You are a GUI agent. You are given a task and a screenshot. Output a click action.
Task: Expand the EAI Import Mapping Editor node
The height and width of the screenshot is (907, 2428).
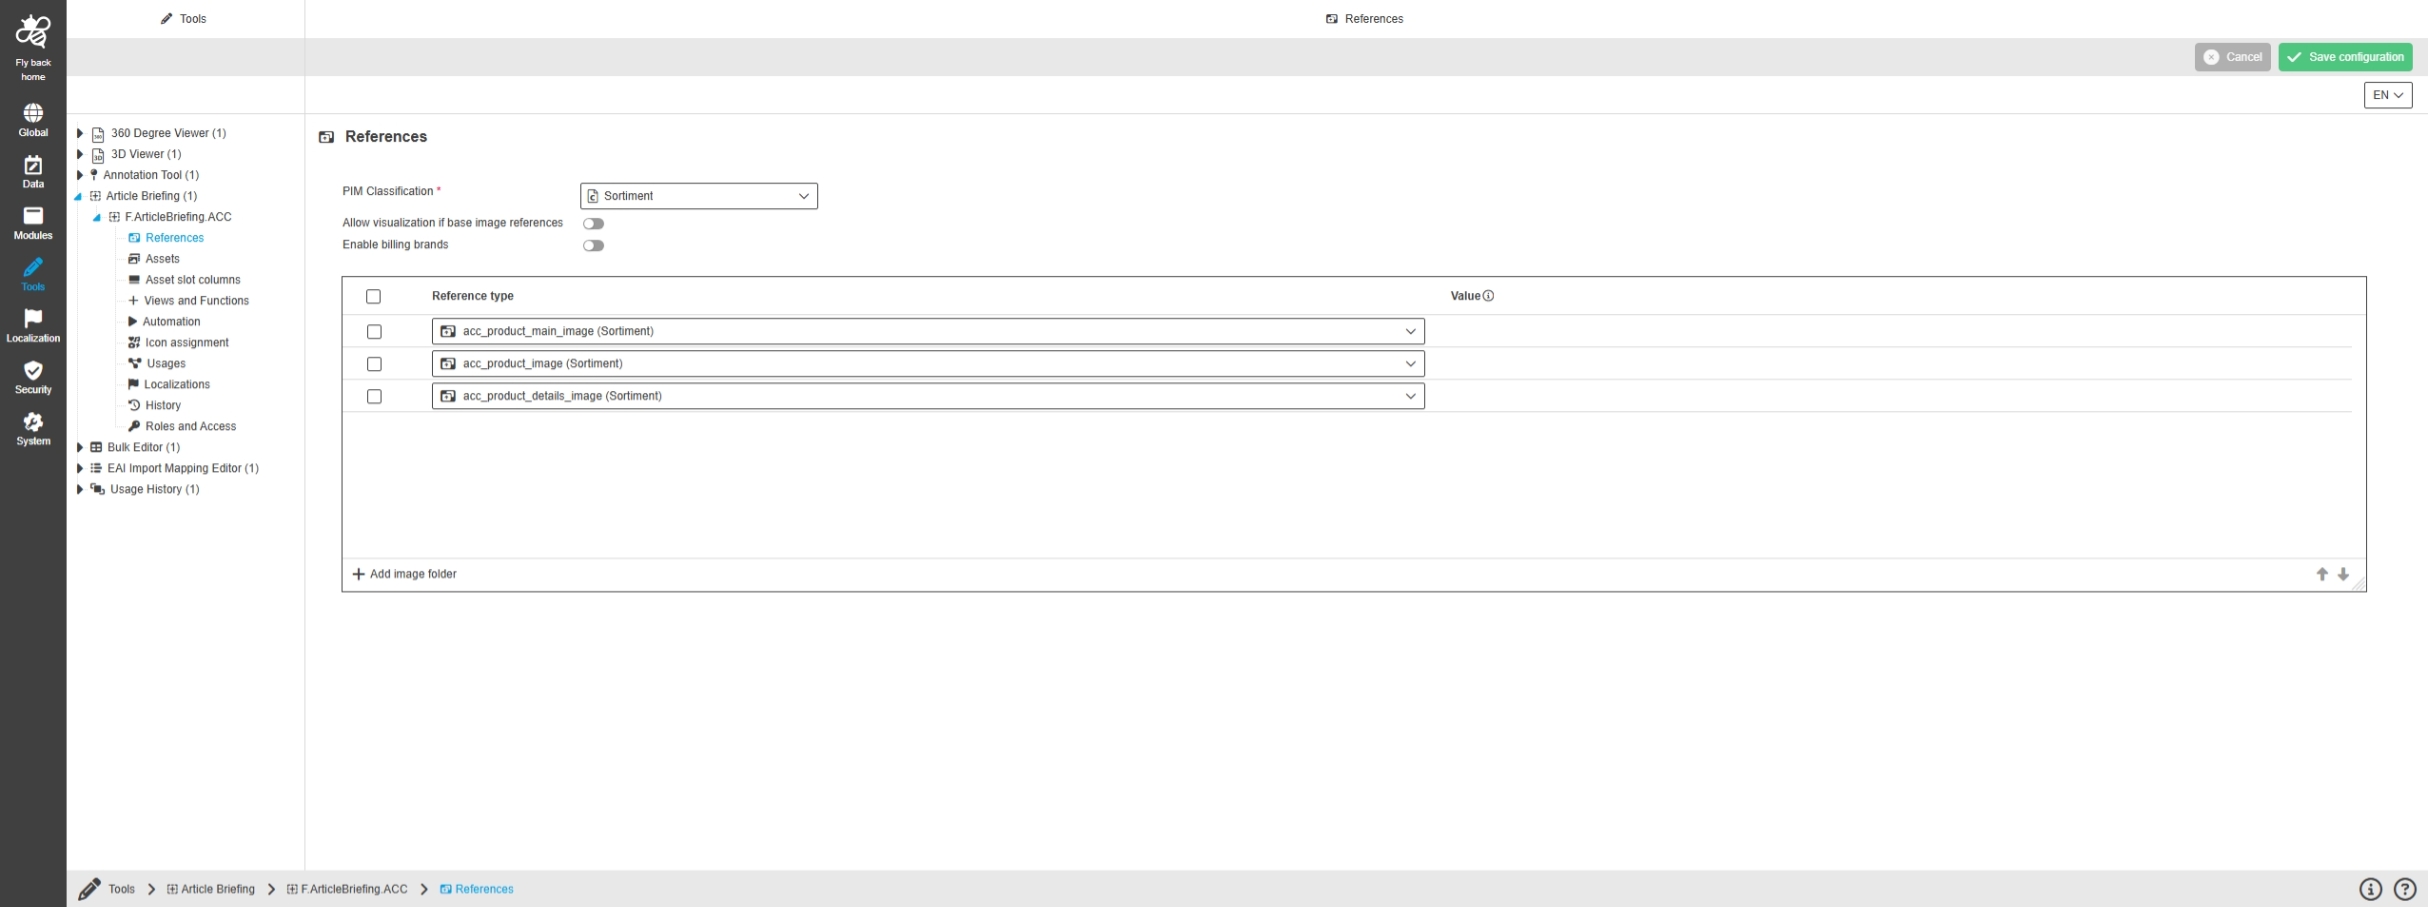click(80, 468)
